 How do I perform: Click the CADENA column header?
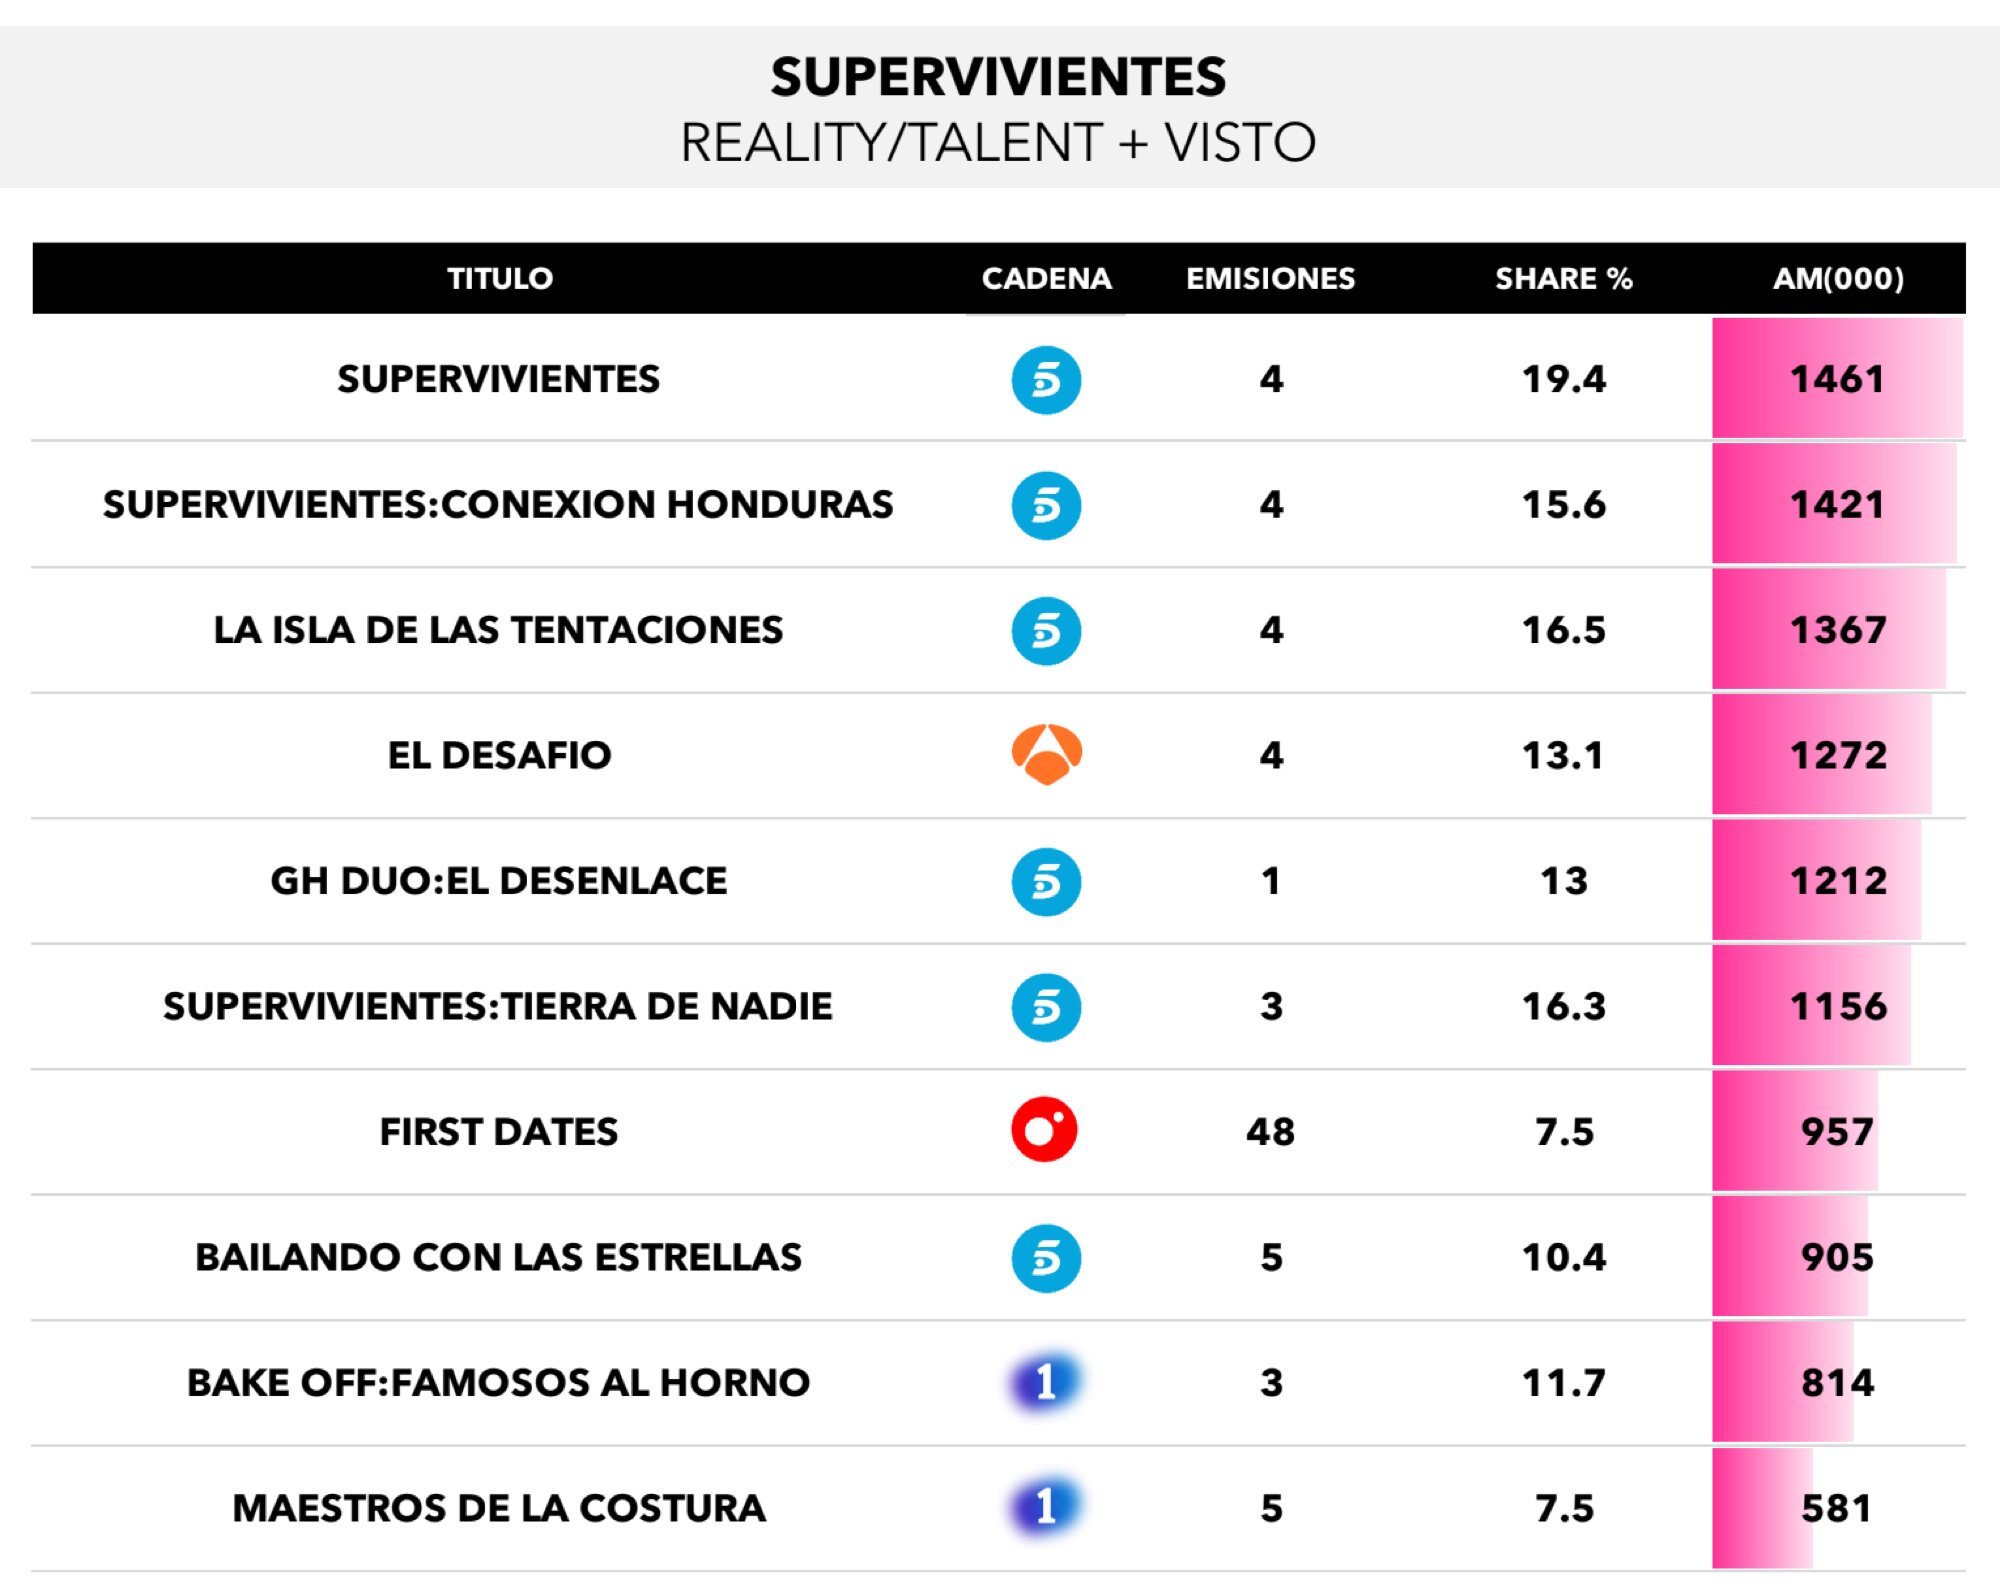(1046, 278)
